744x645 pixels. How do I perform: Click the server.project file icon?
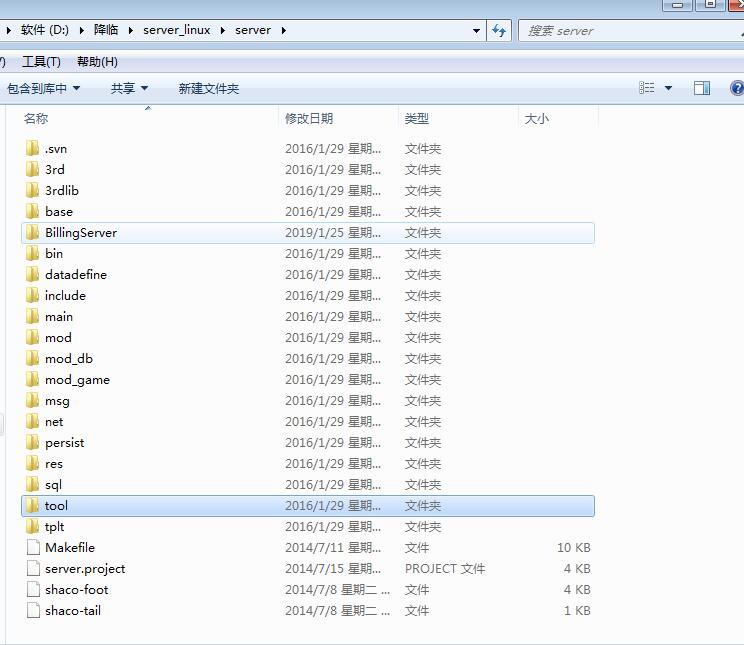pos(33,568)
